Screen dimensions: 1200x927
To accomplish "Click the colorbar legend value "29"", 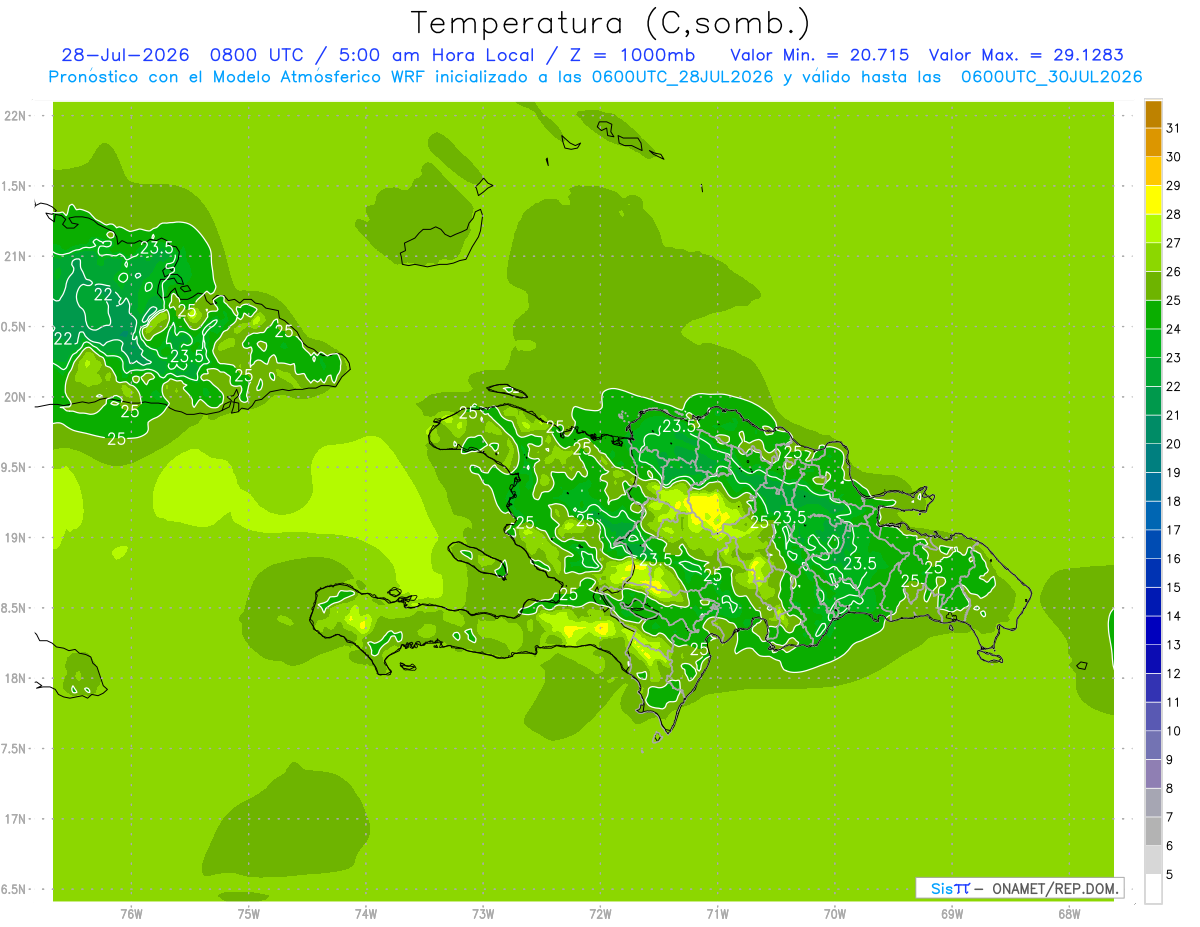I will [1174, 186].
